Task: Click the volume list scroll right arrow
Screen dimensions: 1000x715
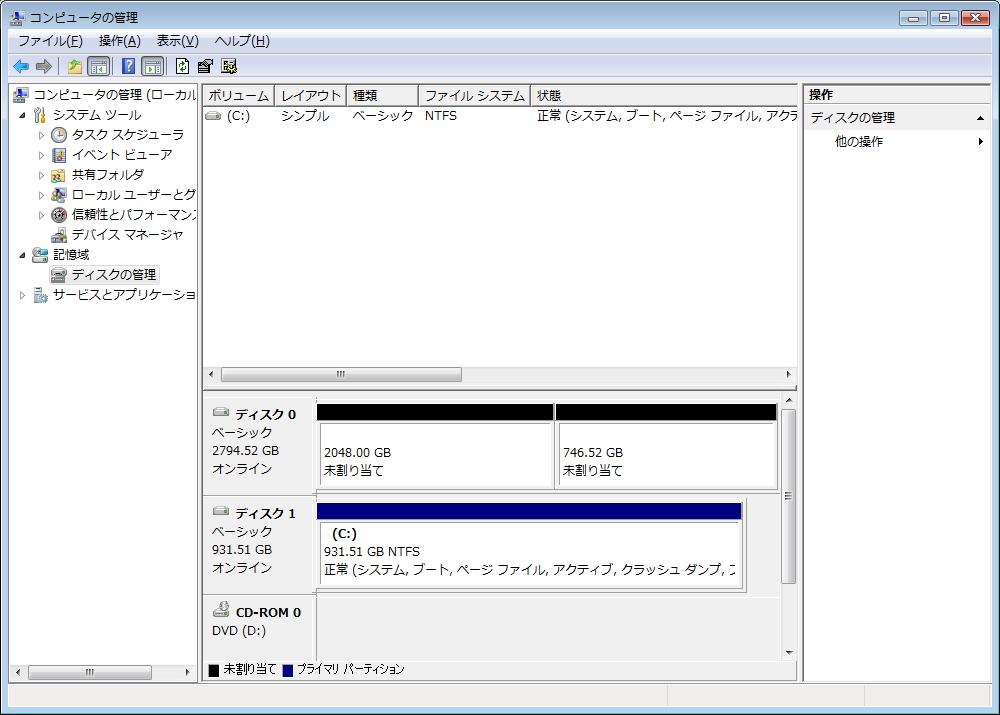Action: pyautogui.click(x=788, y=374)
